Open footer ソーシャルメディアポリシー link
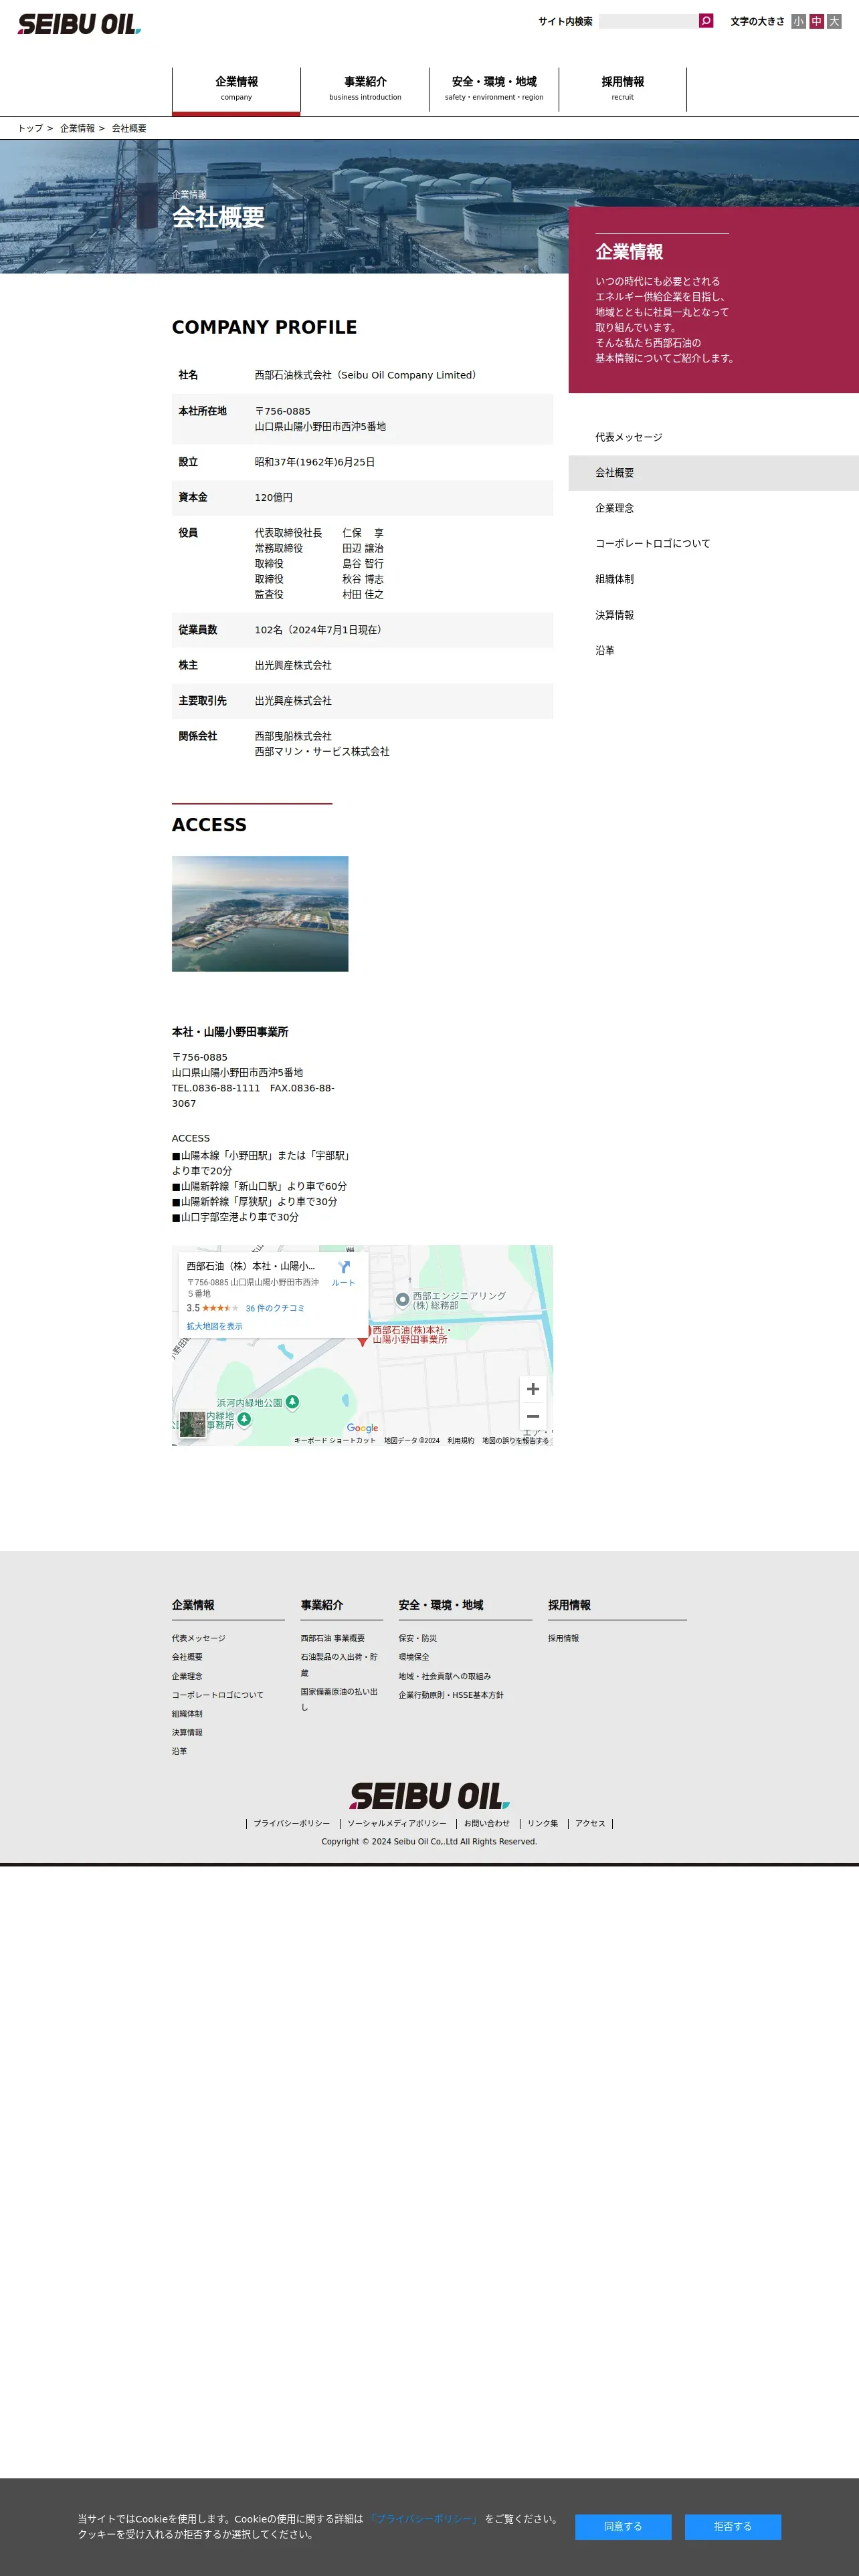 (397, 1823)
